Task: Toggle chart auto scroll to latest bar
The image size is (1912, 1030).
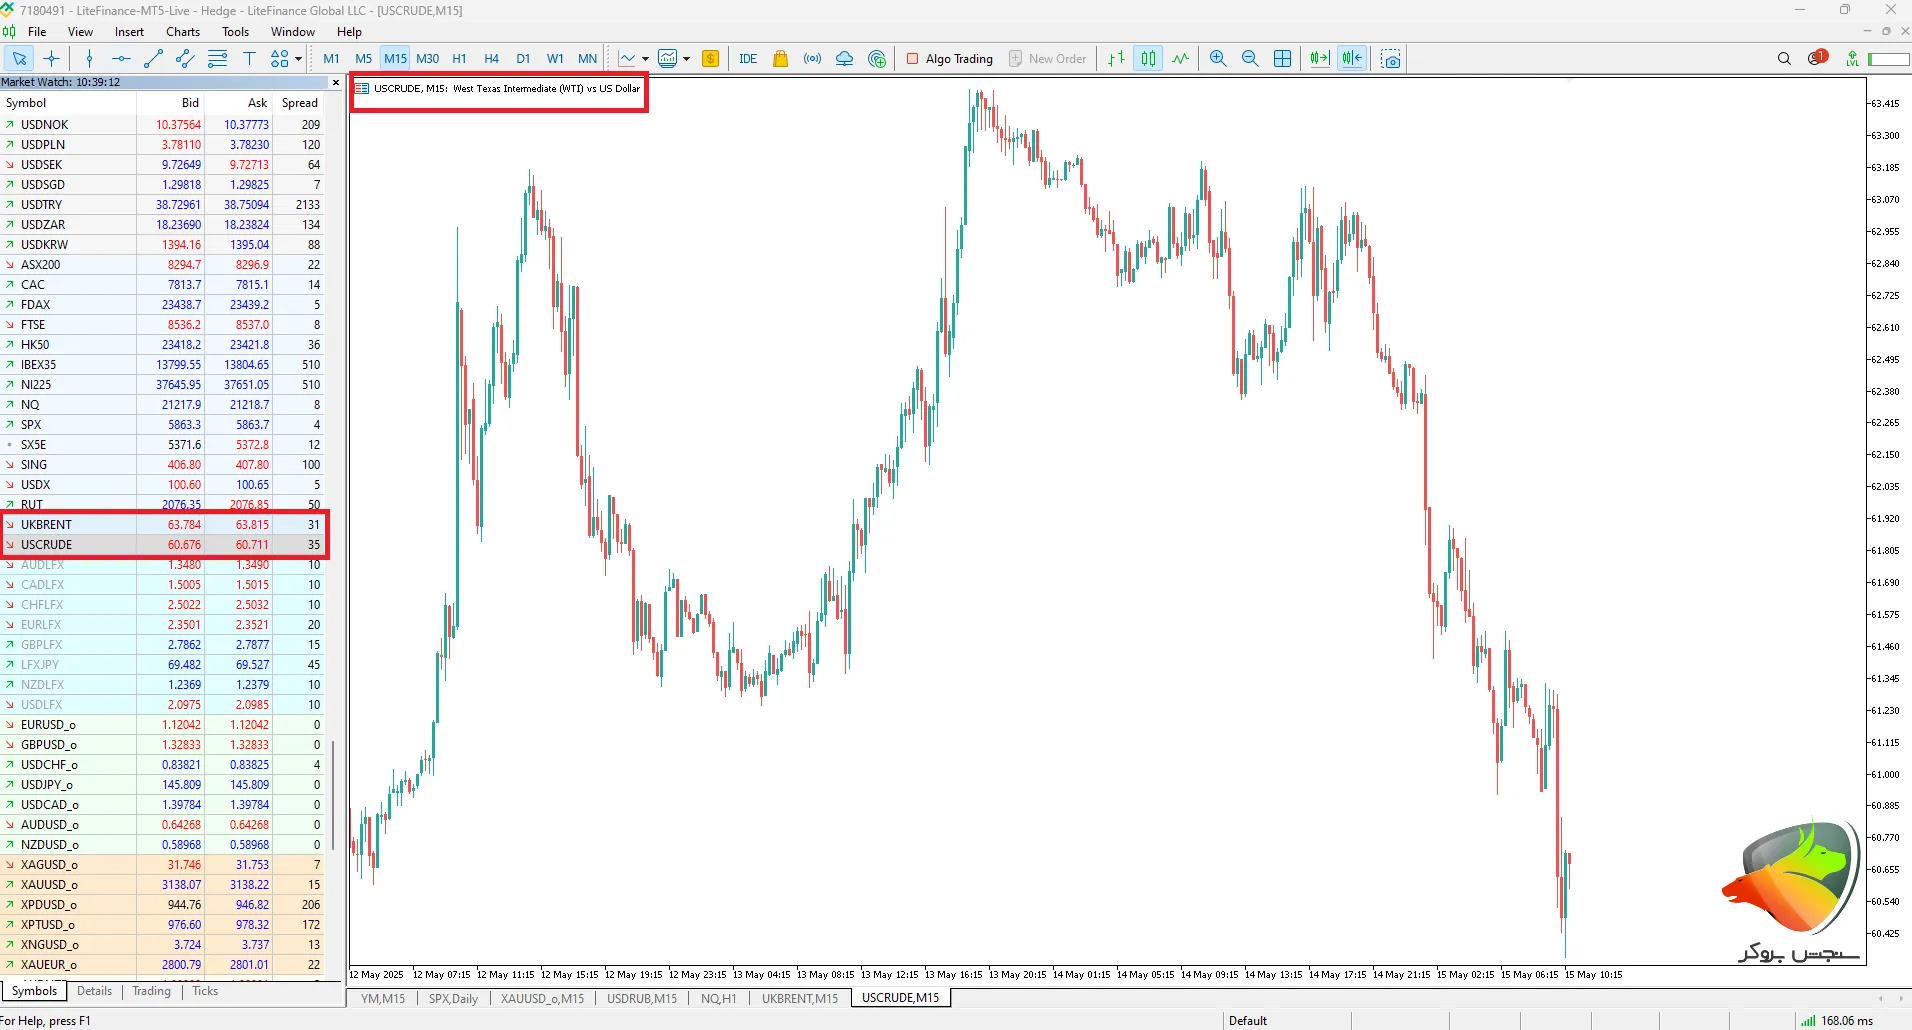Action: (x=1320, y=59)
